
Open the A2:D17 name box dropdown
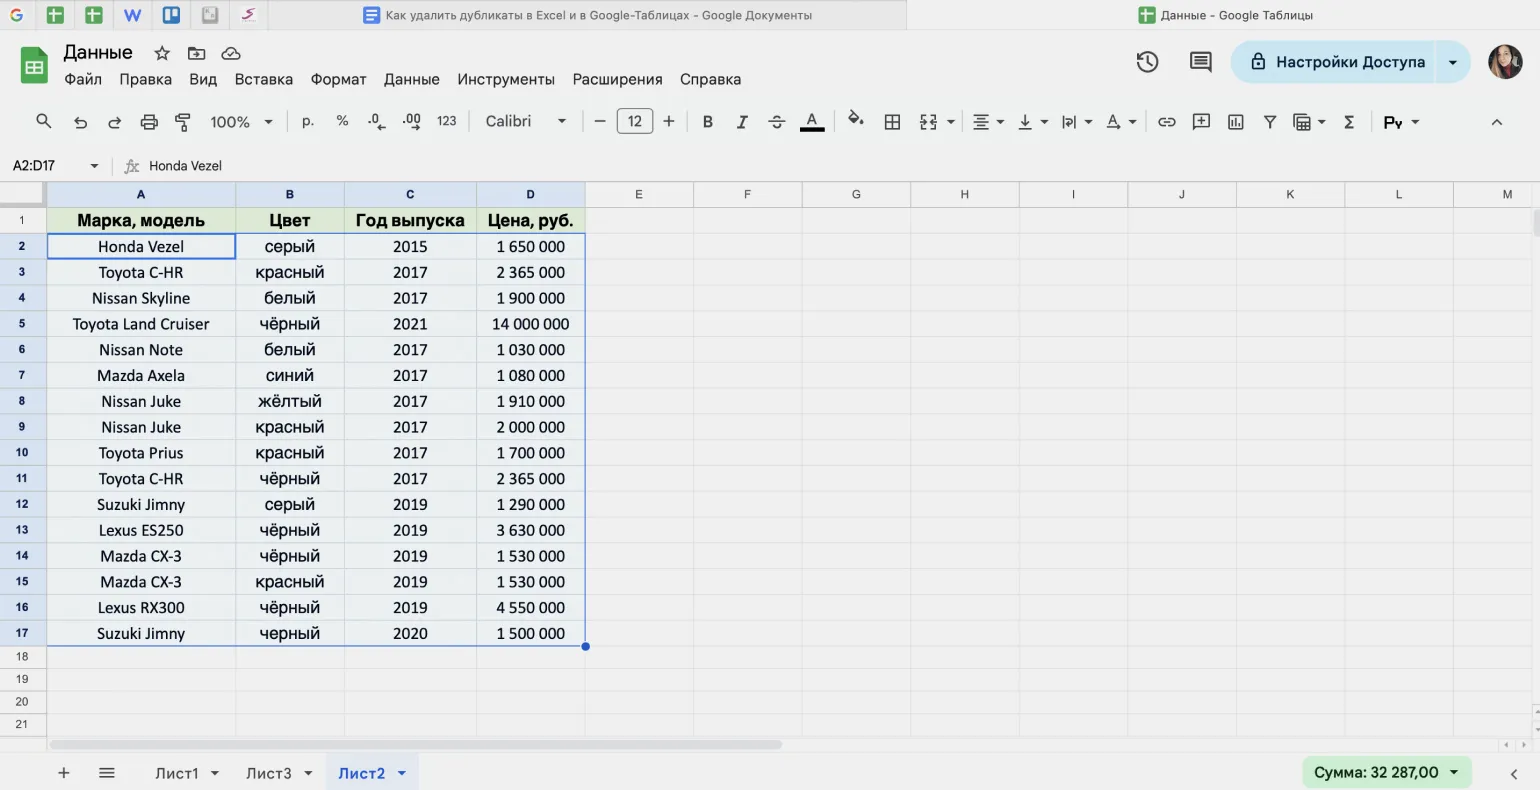(94, 166)
